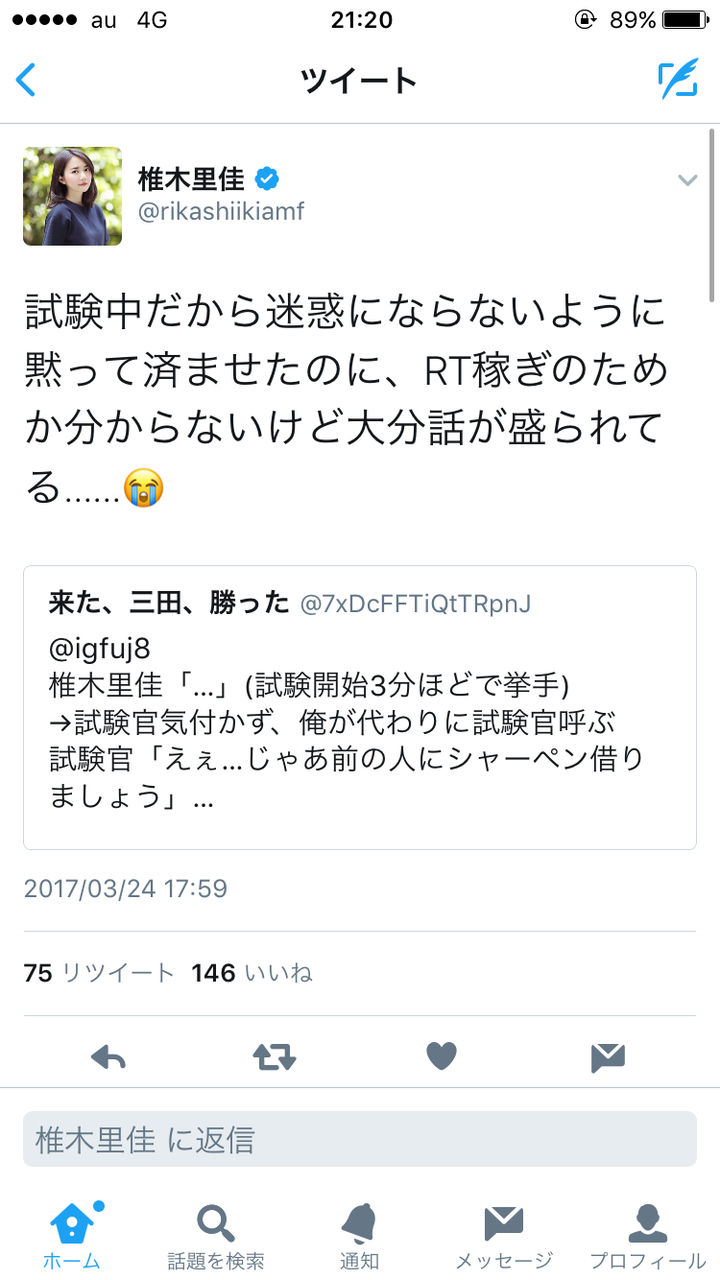
Task: Open the quoted tweet by 来た、三田、勝った
Action: (x=360, y=708)
